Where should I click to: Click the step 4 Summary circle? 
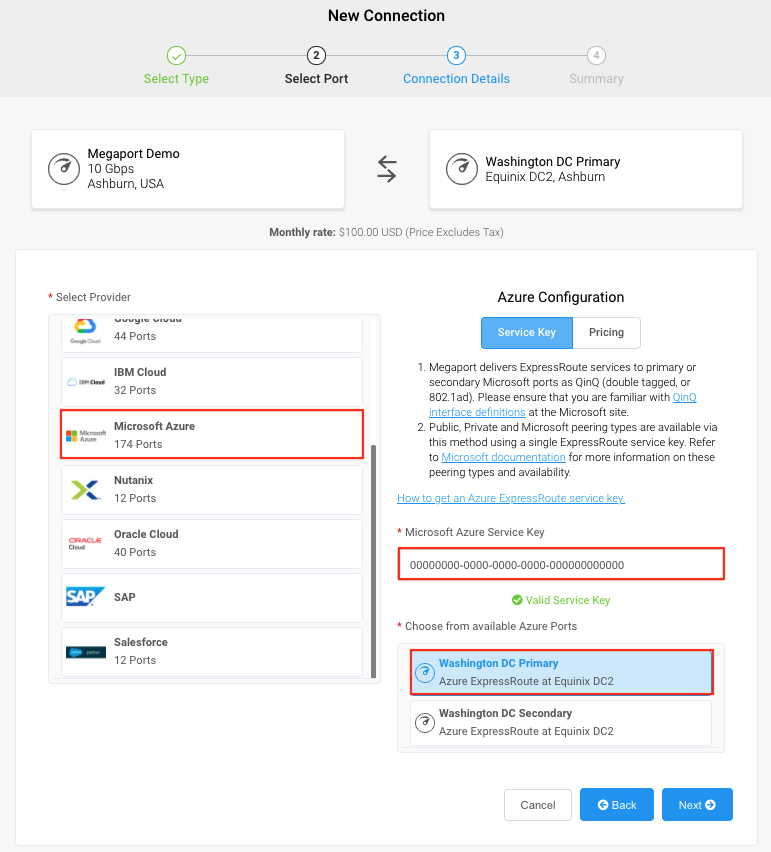coord(596,55)
